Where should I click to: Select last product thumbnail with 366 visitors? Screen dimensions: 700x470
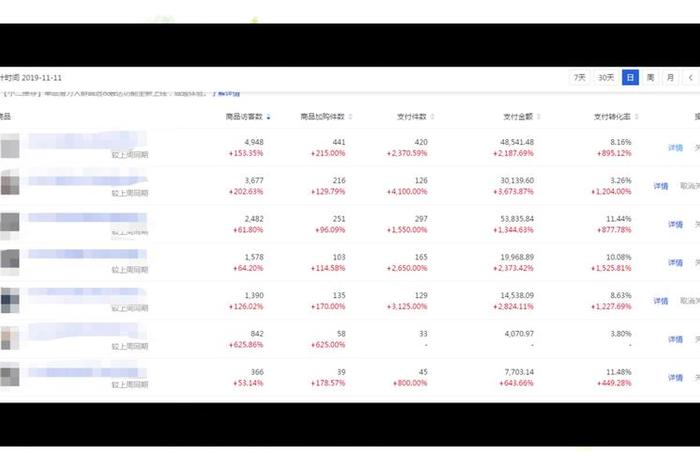point(10,377)
